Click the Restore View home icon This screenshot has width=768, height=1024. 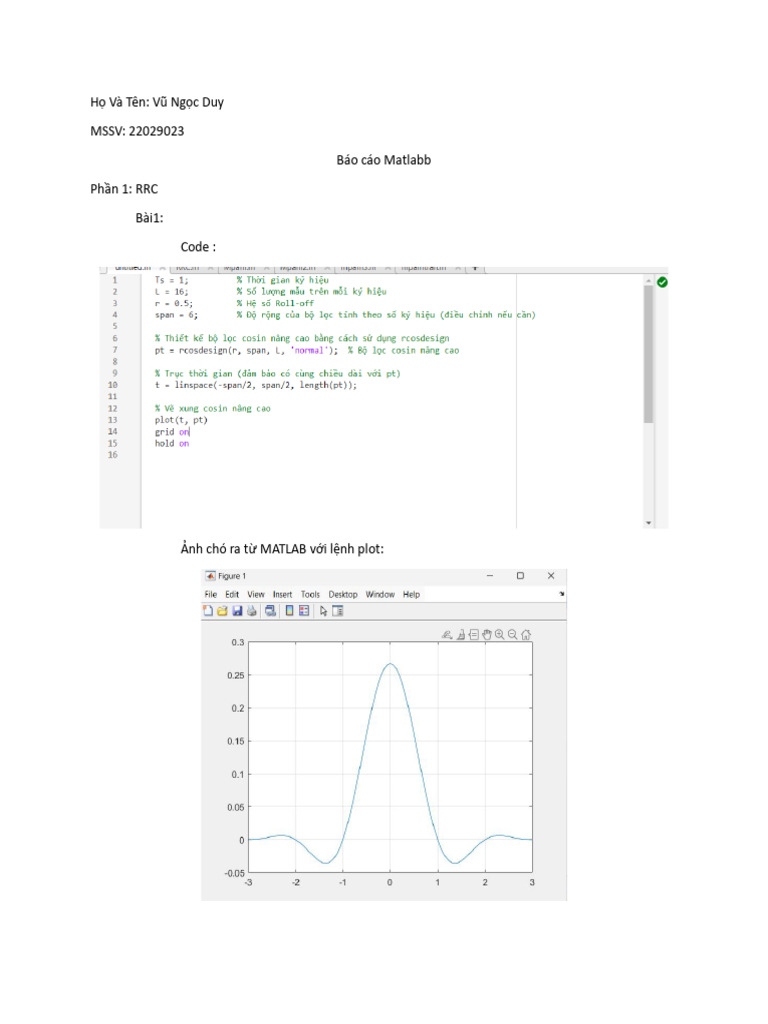click(x=526, y=634)
